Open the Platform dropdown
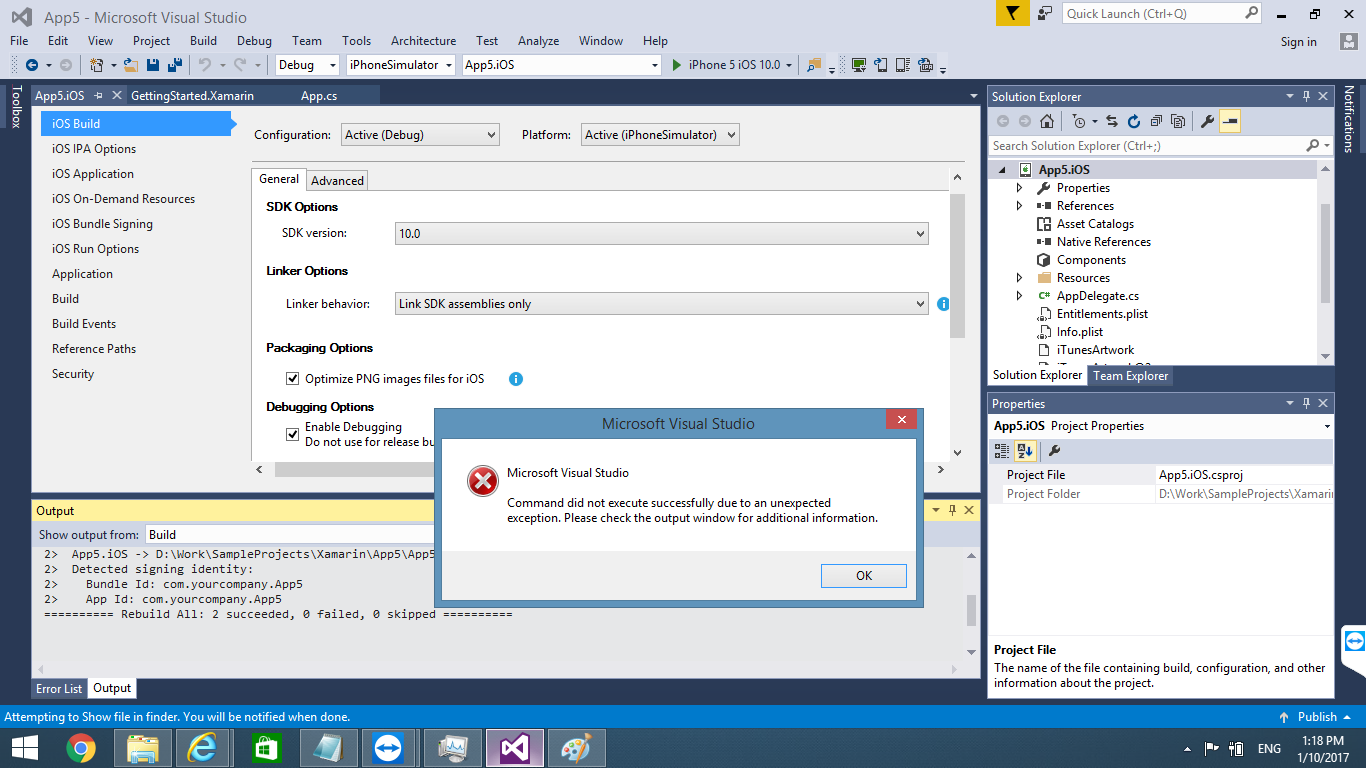 660,135
